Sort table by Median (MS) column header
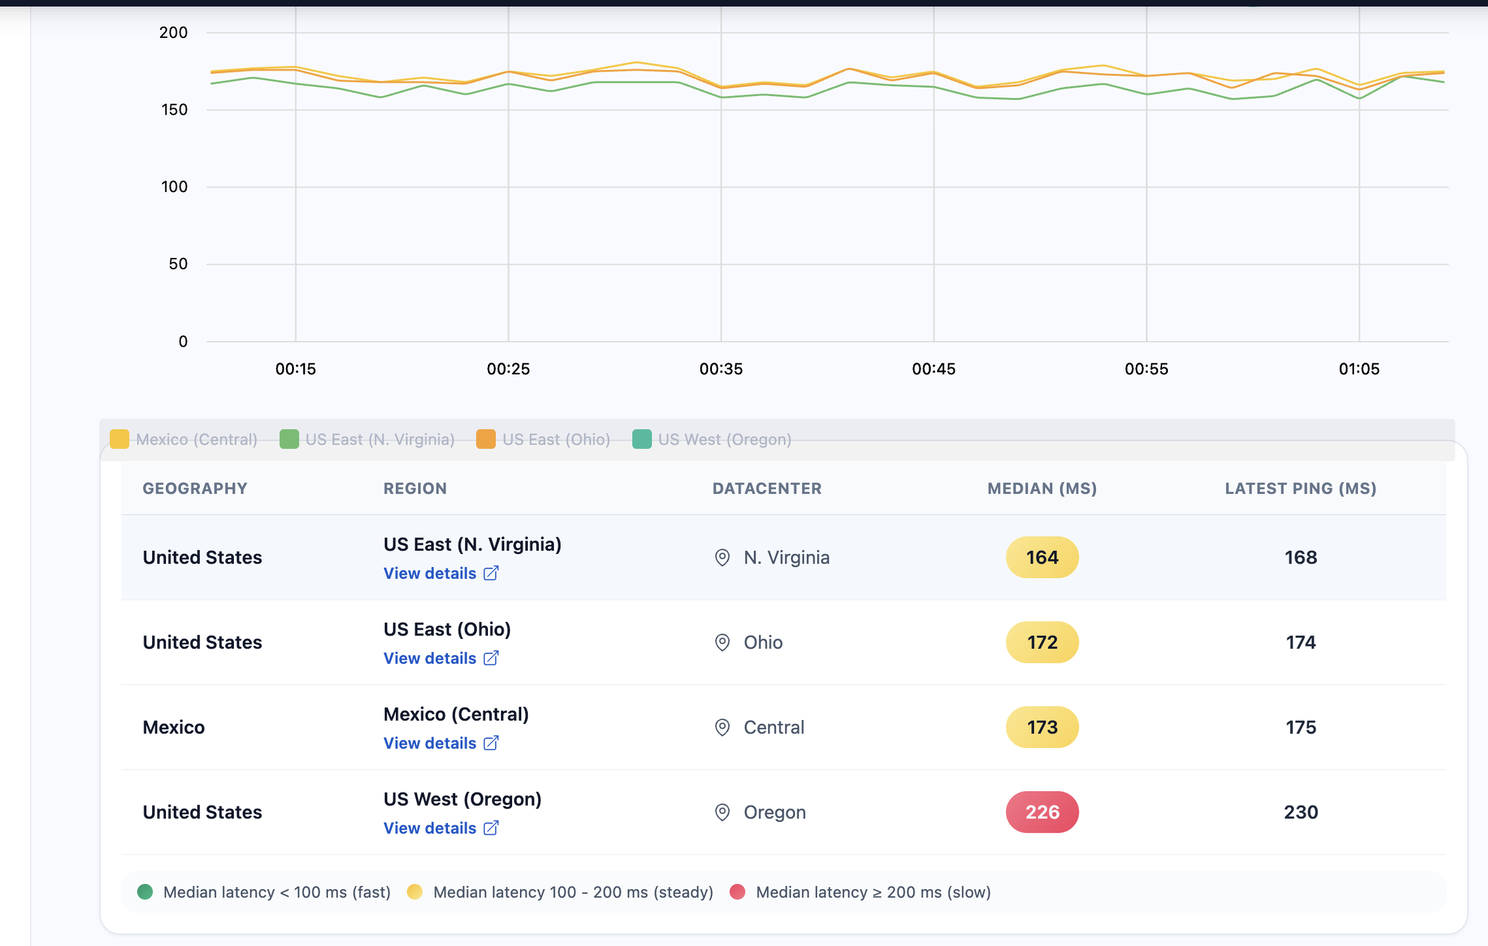 [x=1041, y=488]
